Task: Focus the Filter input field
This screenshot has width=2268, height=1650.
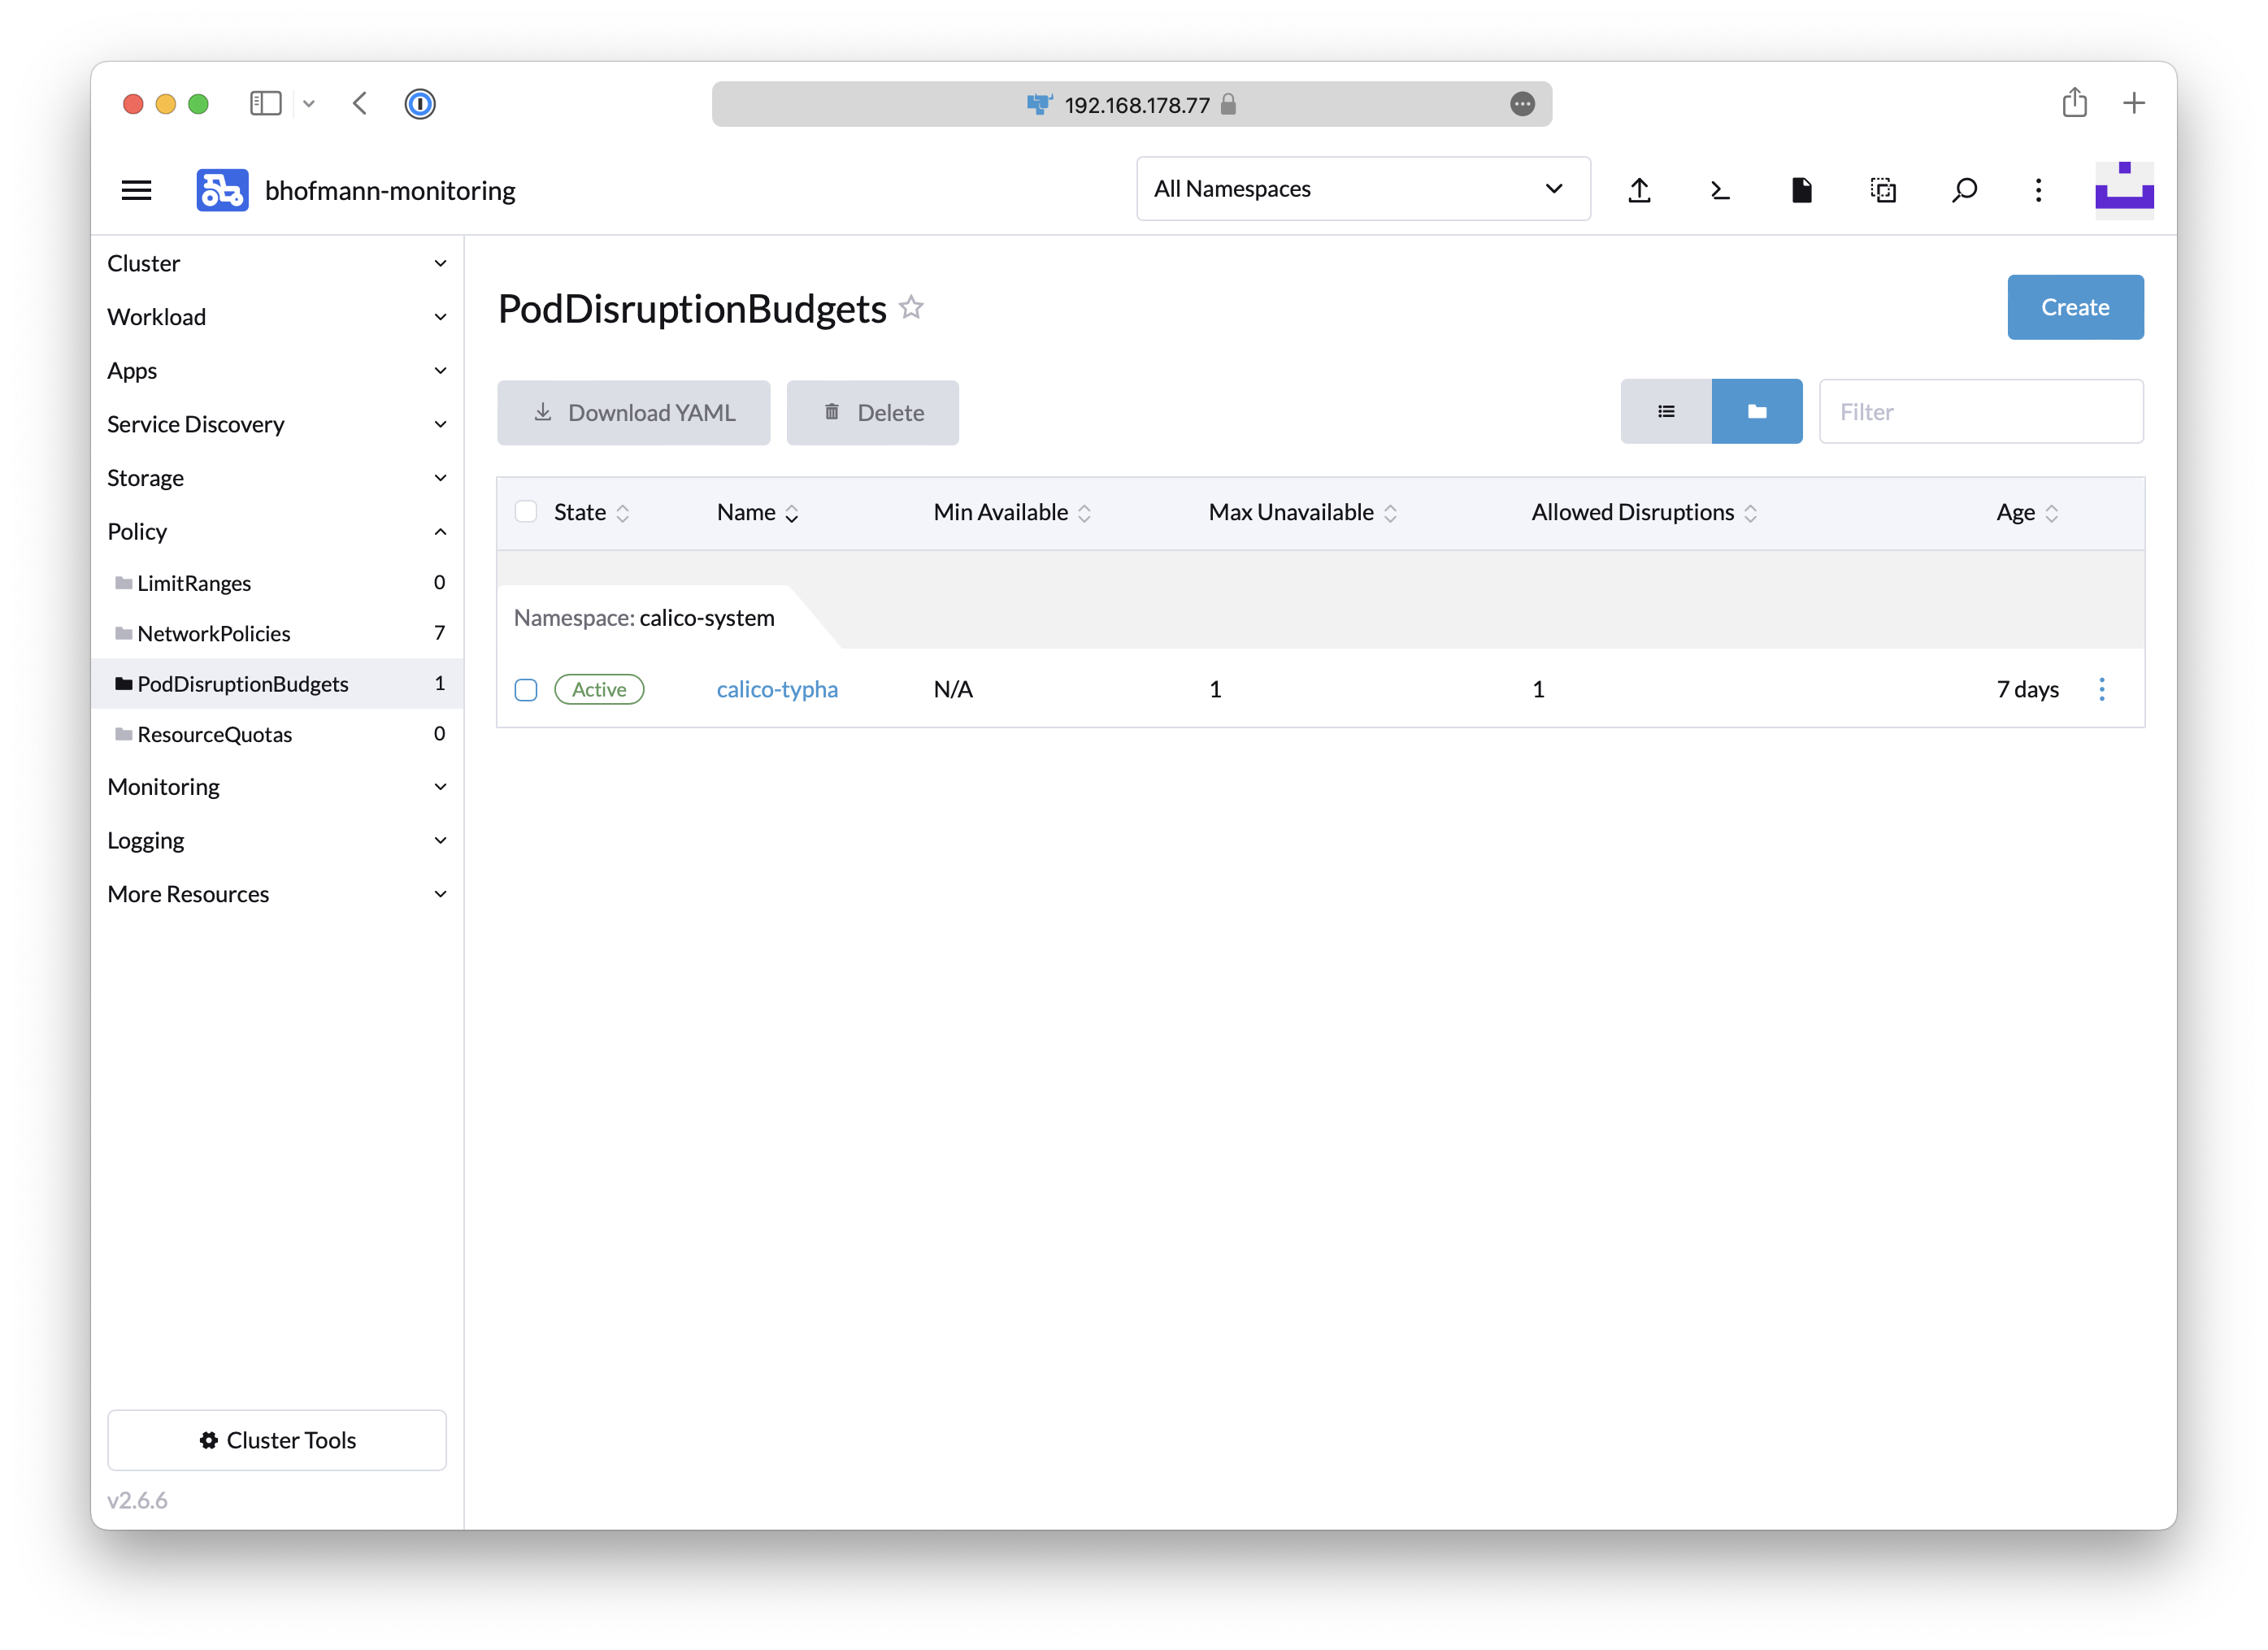Action: click(1981, 411)
